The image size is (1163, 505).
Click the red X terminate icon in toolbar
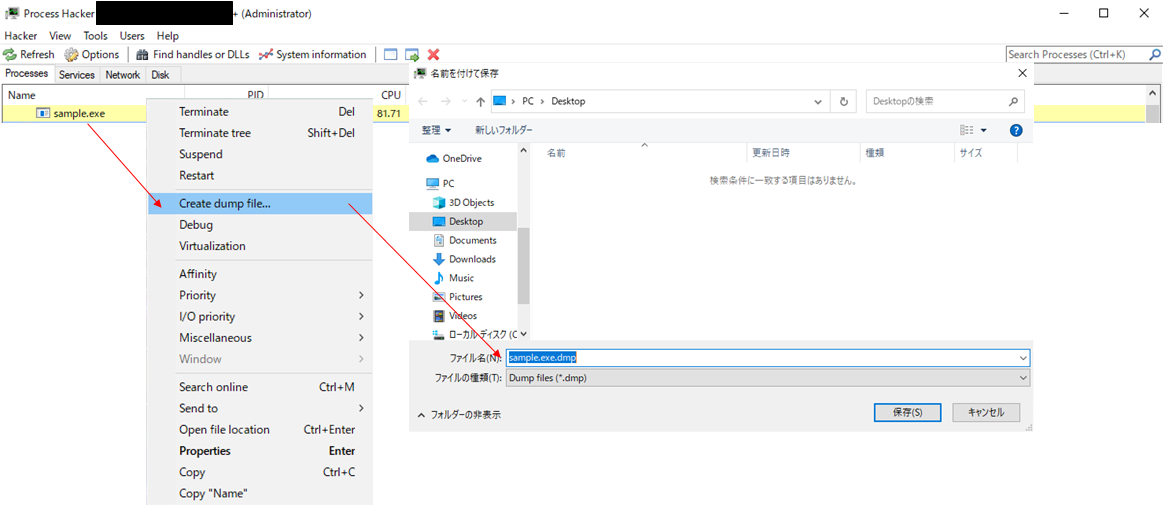tap(433, 54)
